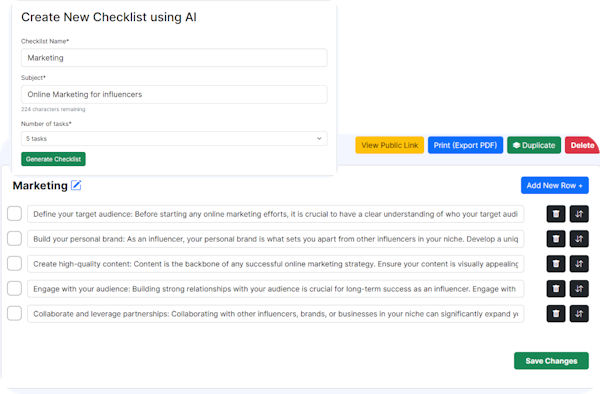Delete the 'Collaborate and leverage partnerships' row

[556, 314]
